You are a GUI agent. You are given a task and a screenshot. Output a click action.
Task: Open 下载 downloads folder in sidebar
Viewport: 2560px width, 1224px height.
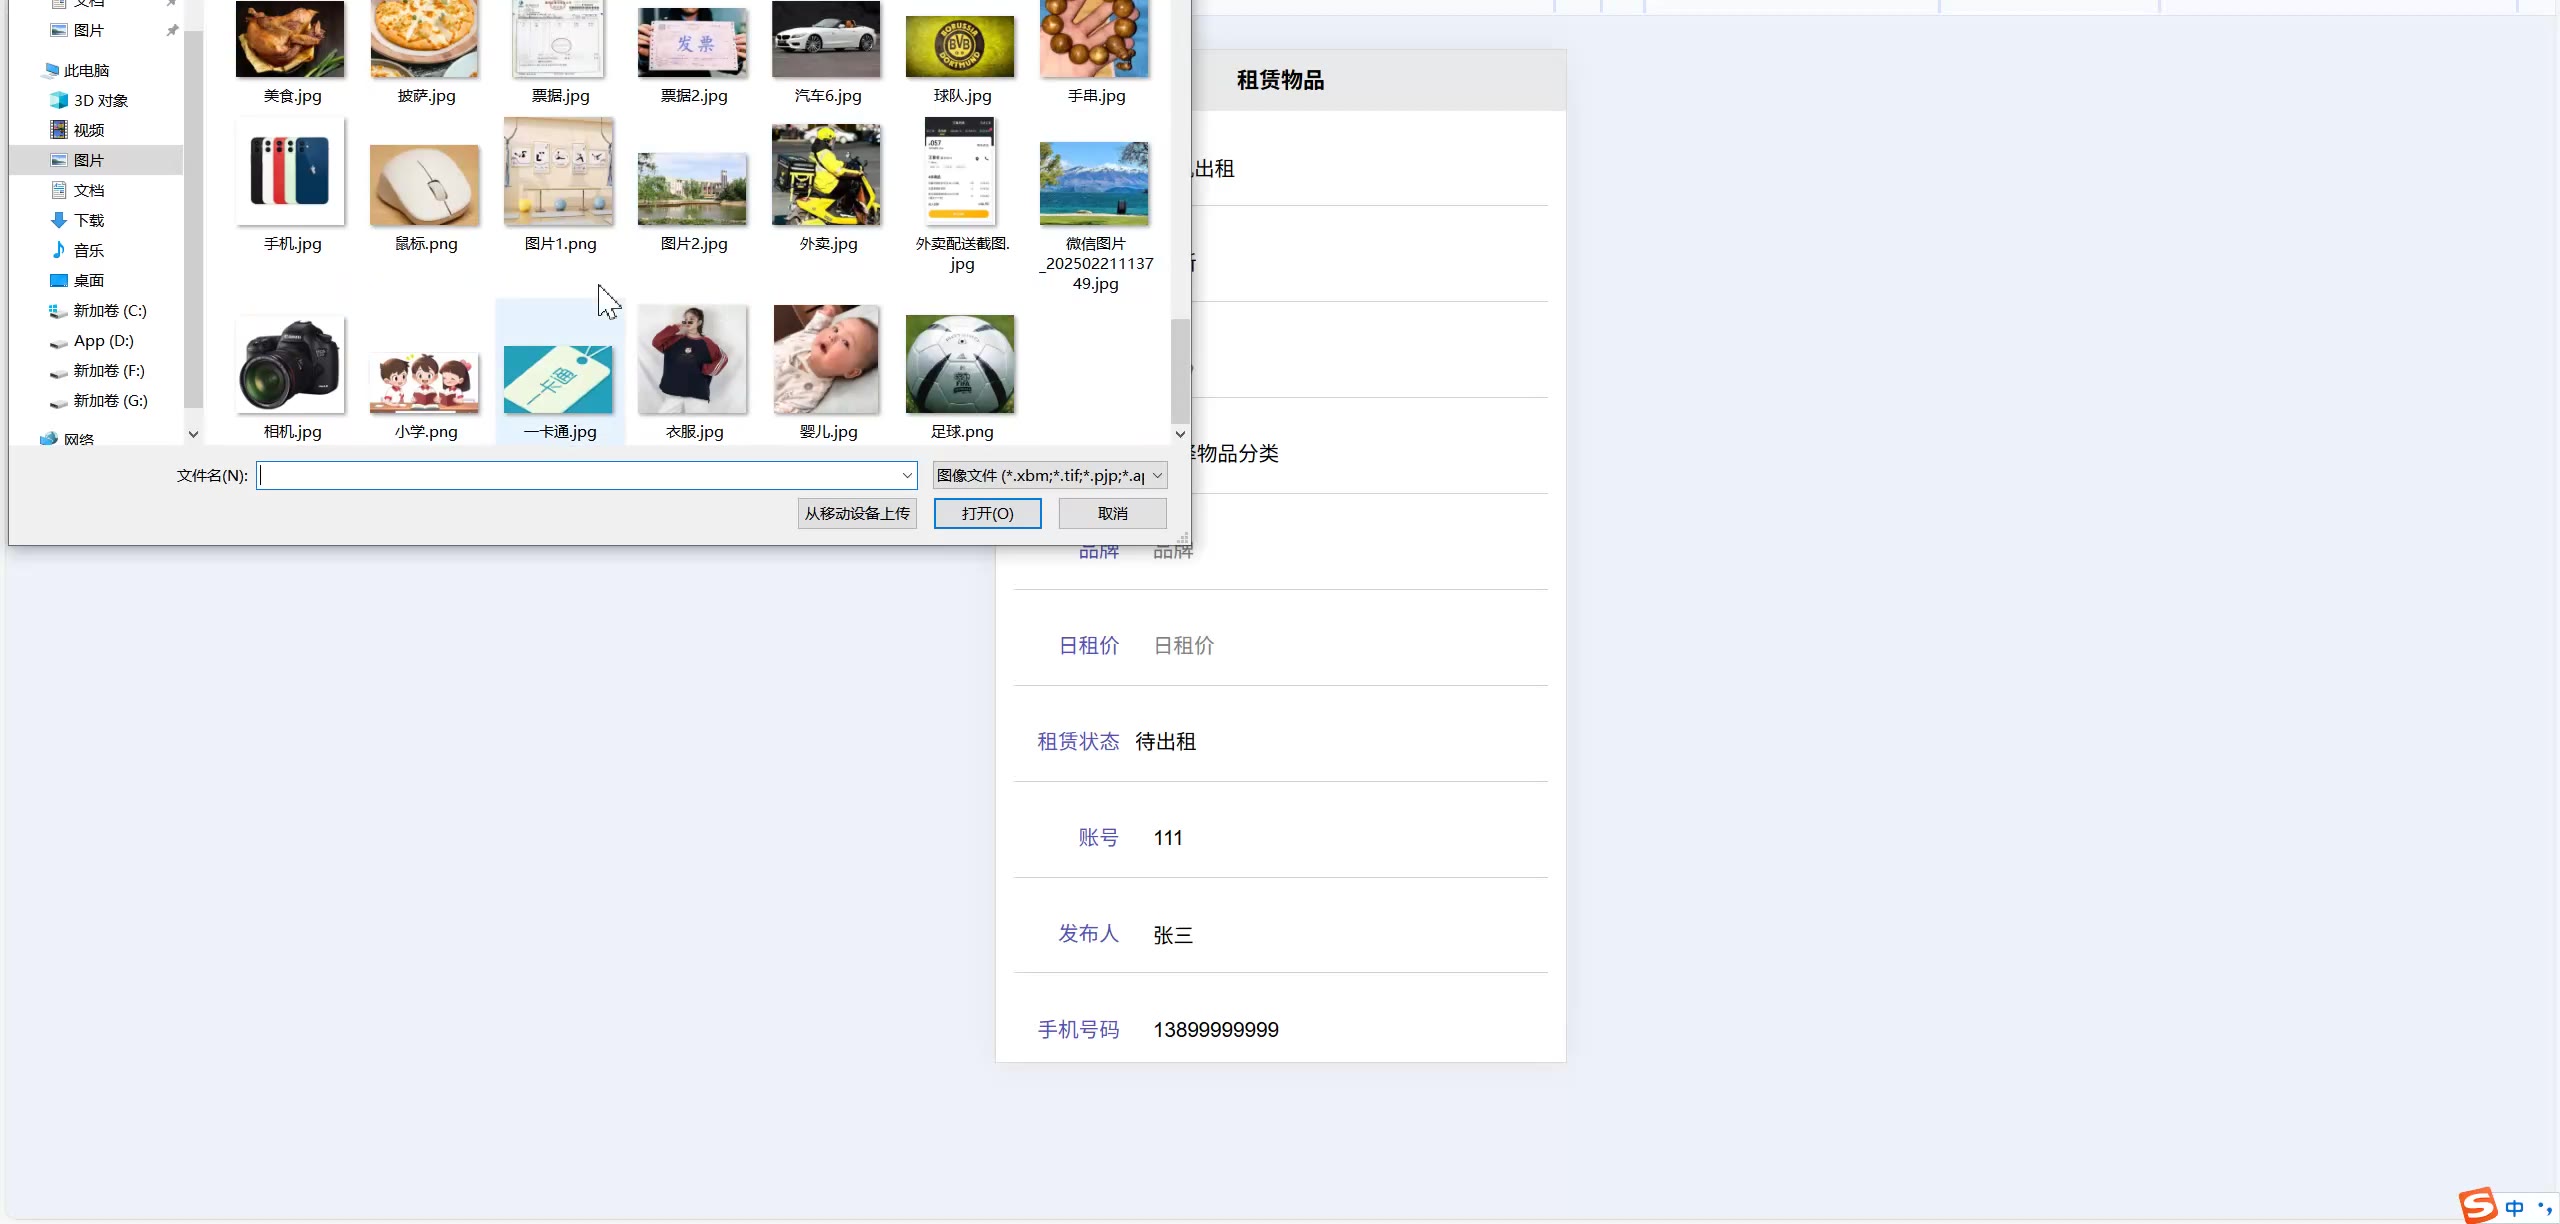click(88, 220)
